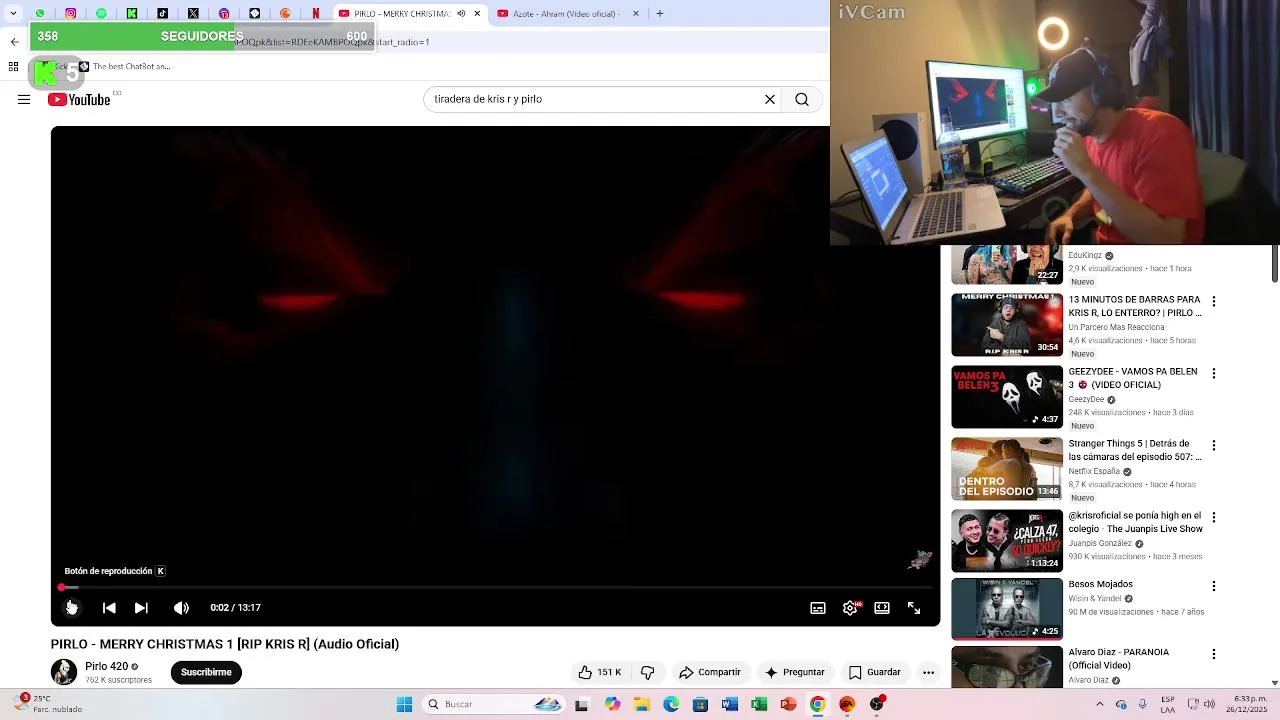Open the Netflix pinned tab
Viewport: 1280px width, 720px height.
point(316,13)
